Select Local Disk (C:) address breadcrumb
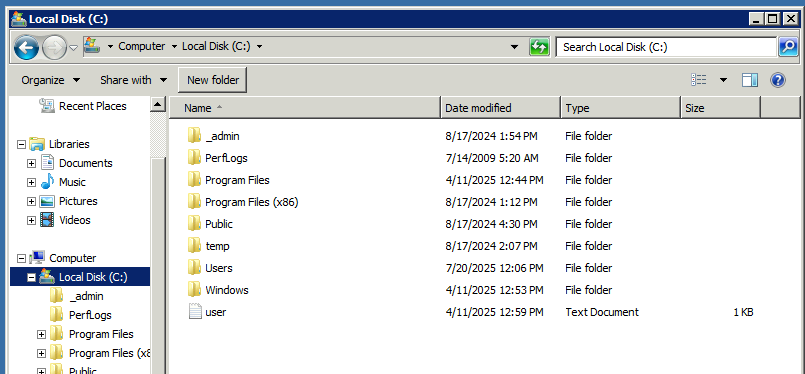 216,46
